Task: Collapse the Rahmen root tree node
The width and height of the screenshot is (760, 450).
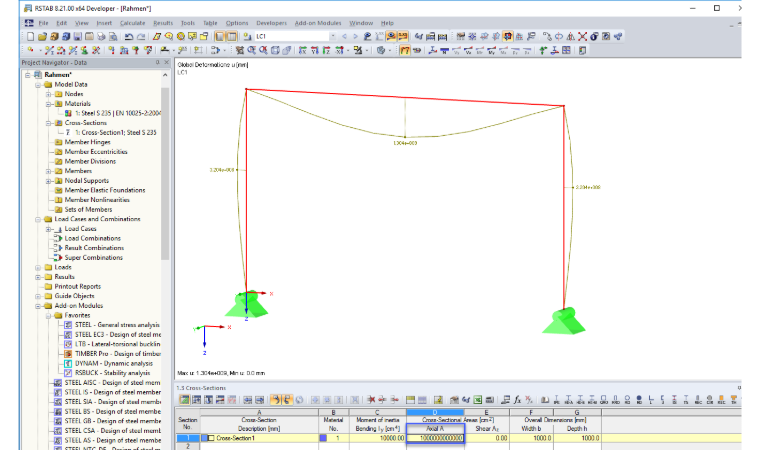Action: (28, 75)
